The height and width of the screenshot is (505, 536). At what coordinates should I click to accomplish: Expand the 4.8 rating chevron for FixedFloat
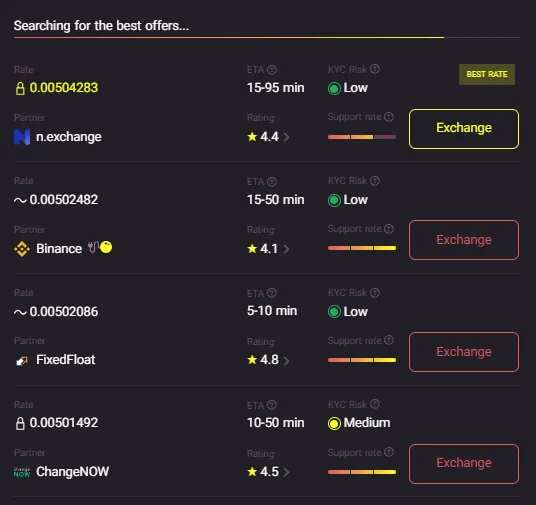click(x=286, y=361)
